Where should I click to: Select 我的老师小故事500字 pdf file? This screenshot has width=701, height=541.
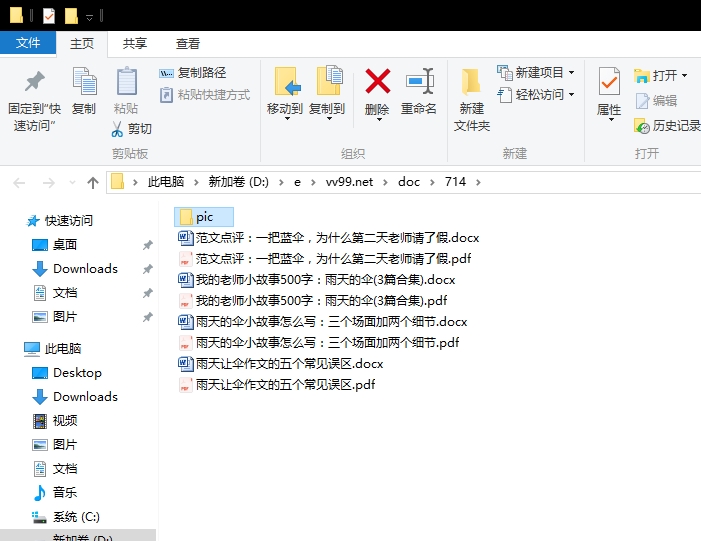pyautogui.click(x=312, y=300)
